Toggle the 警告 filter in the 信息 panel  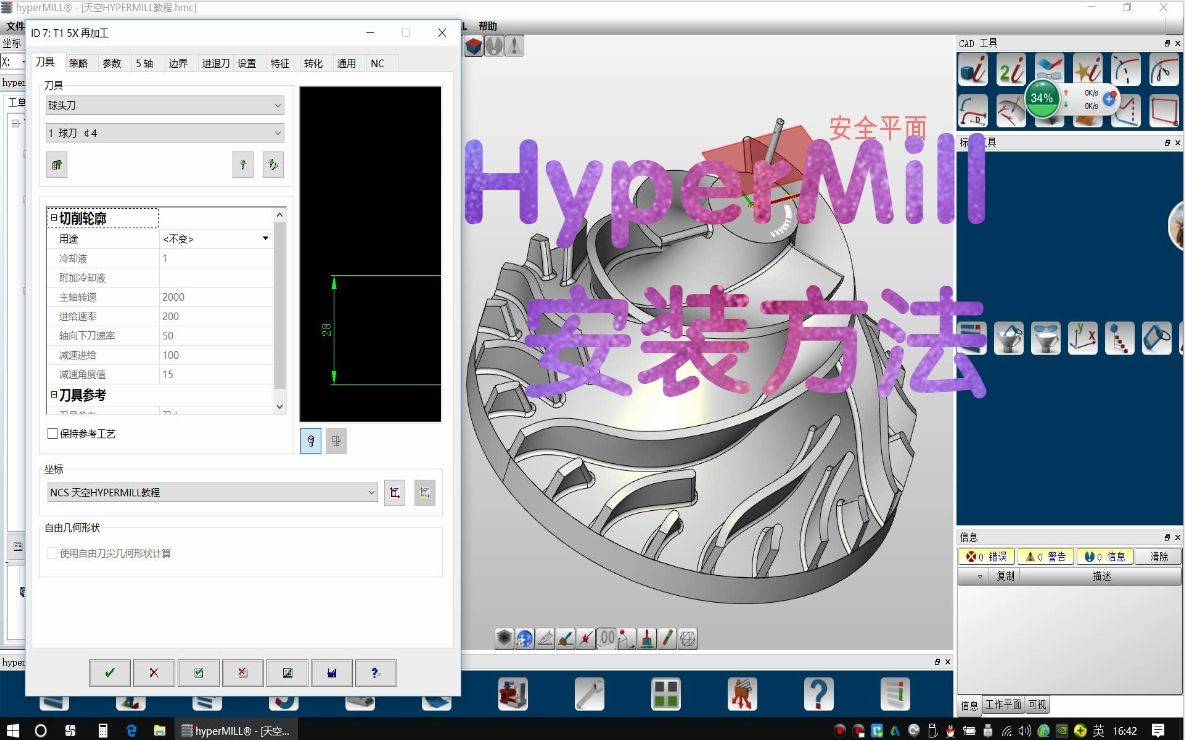coord(1045,556)
